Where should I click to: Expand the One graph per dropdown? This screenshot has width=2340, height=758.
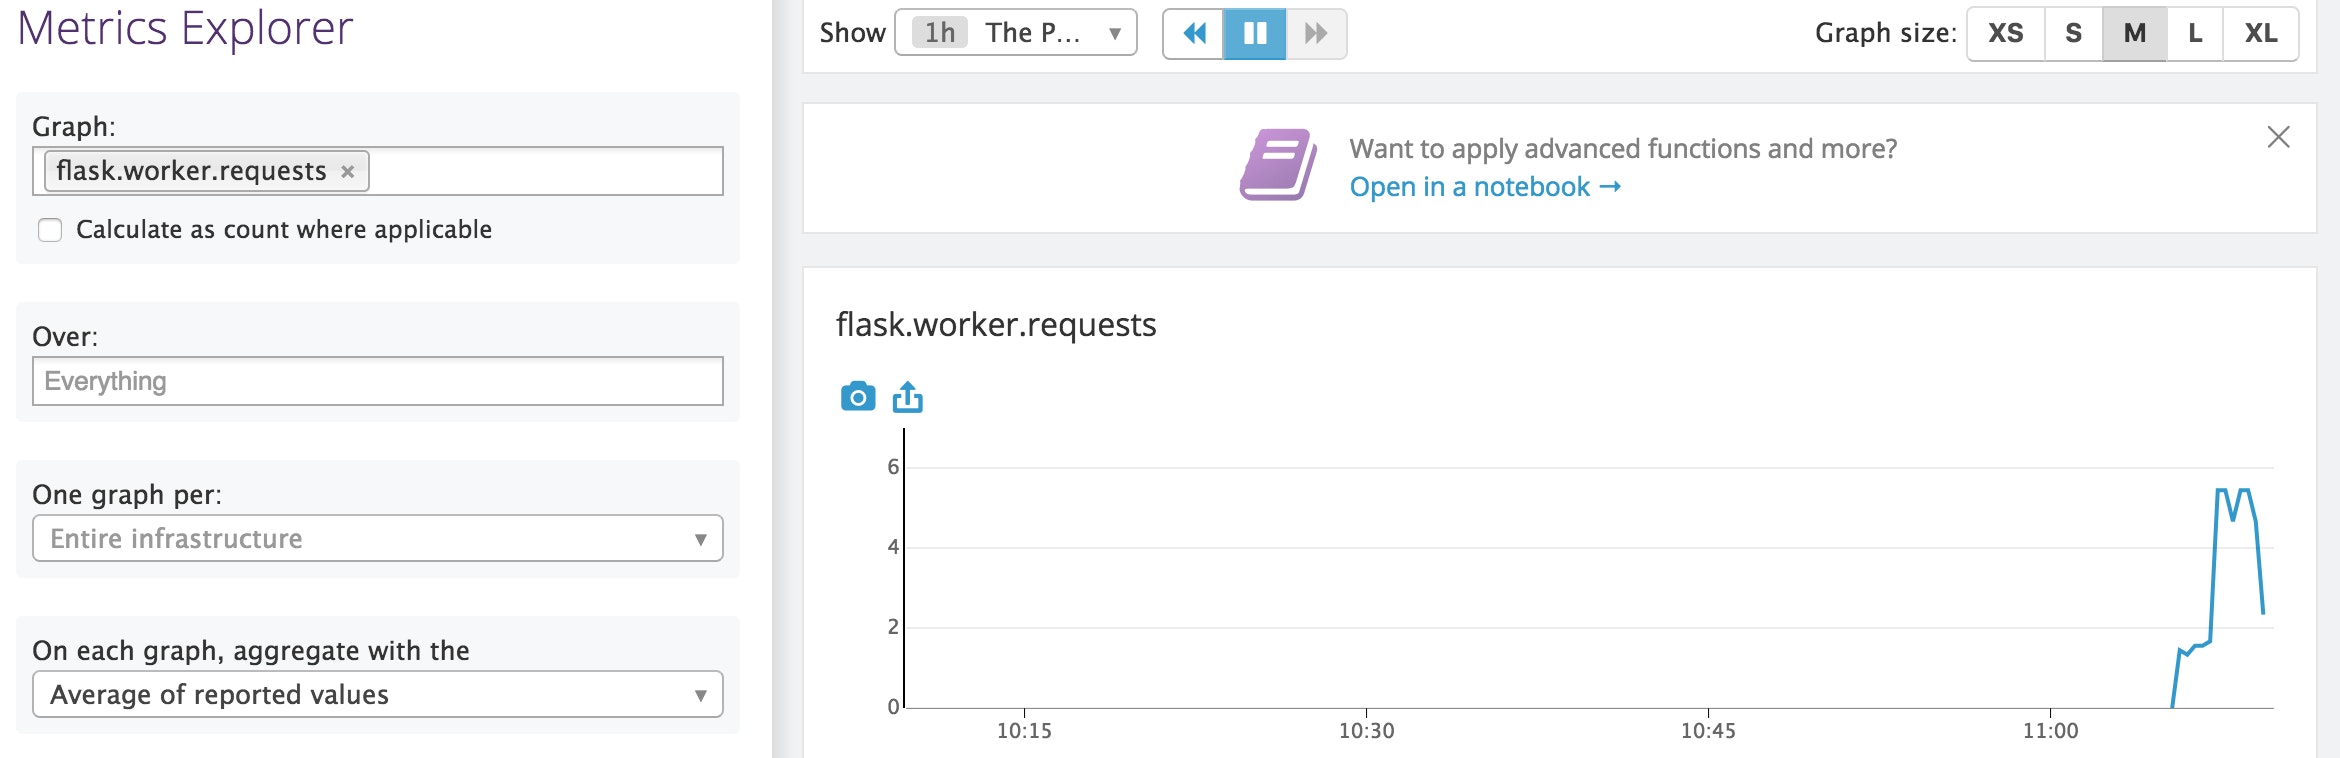coord(378,538)
